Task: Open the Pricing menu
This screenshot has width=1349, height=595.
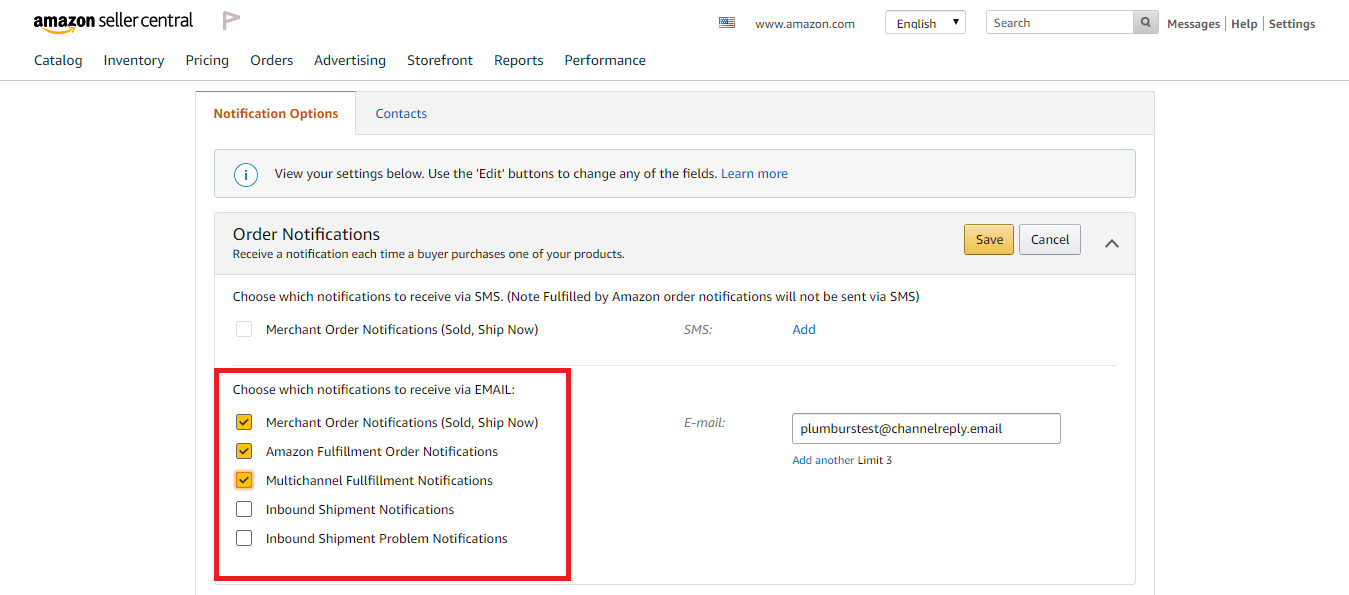Action: click(207, 60)
